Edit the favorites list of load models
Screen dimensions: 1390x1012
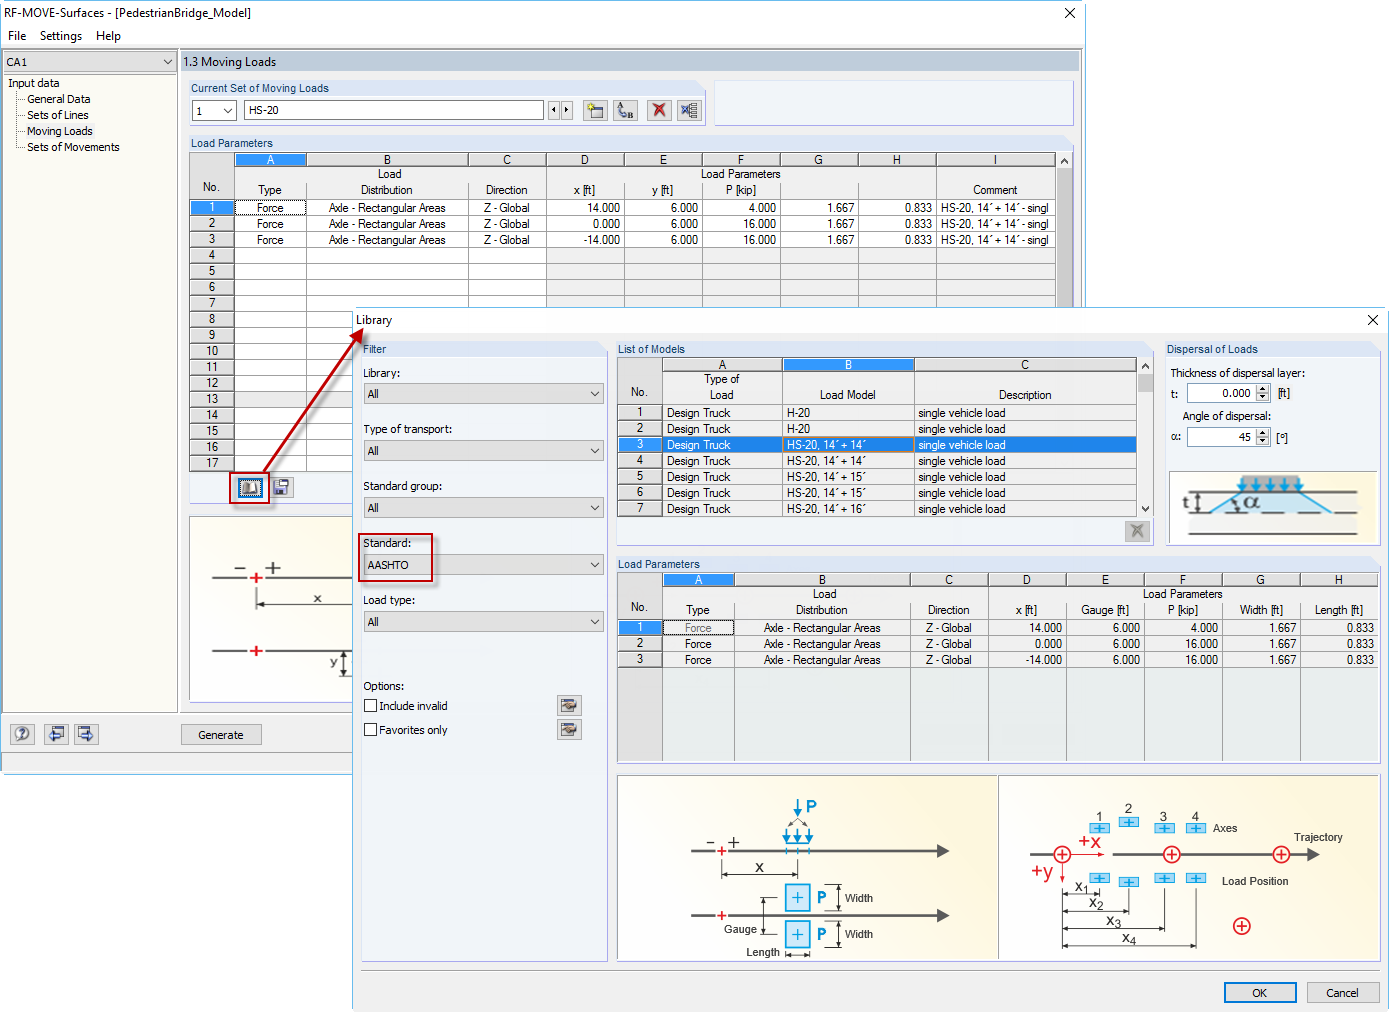click(569, 729)
